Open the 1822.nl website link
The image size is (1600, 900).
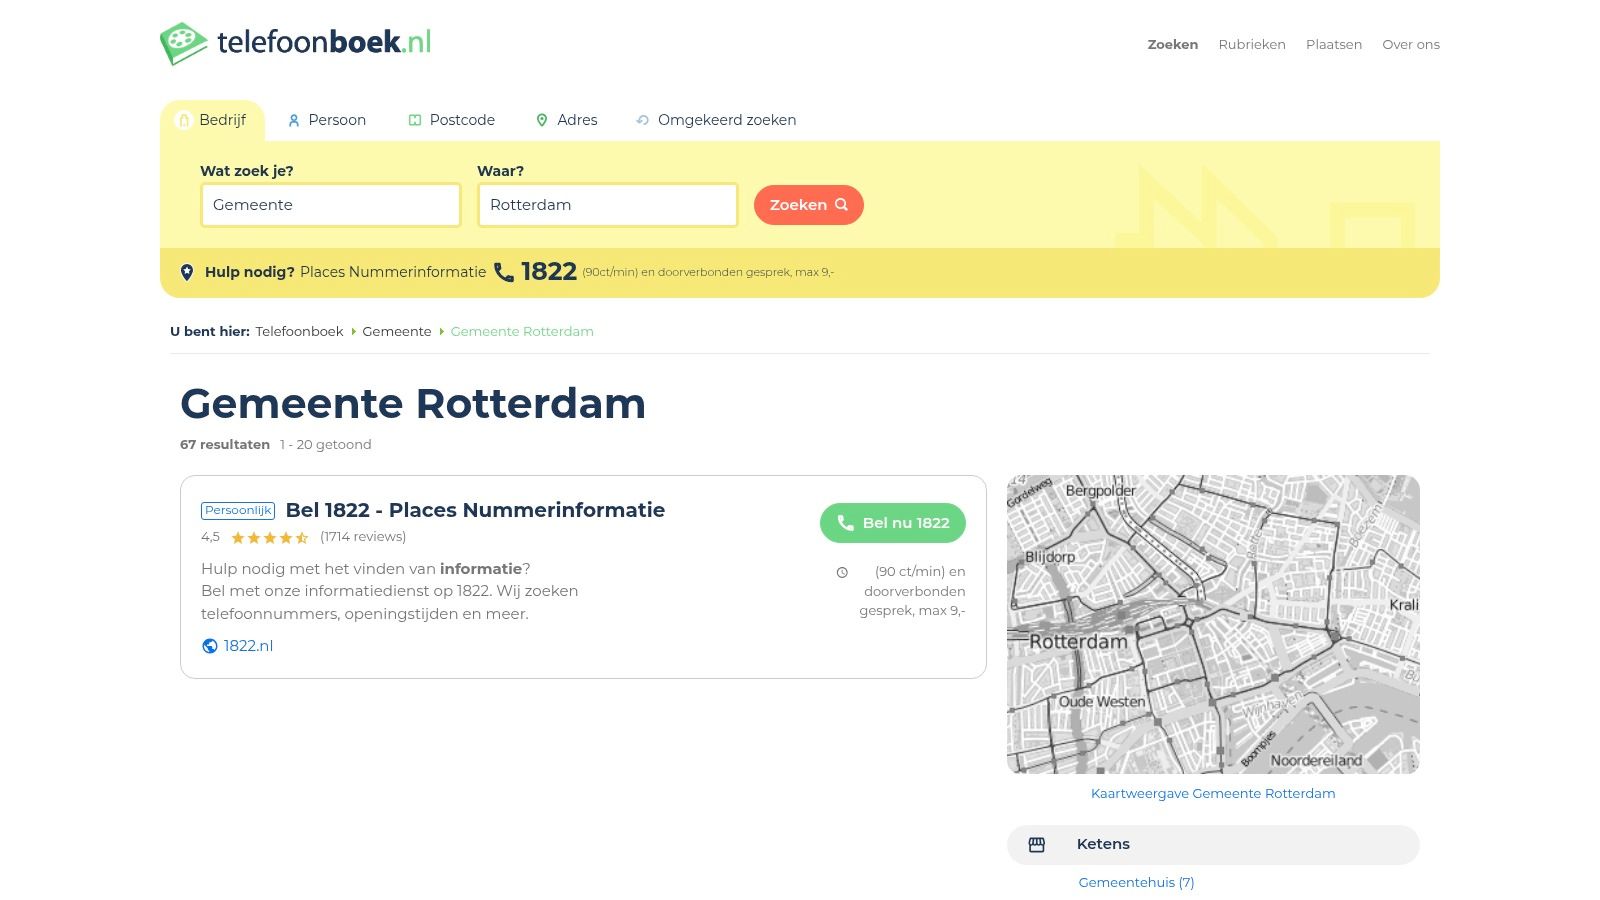tap(248, 646)
